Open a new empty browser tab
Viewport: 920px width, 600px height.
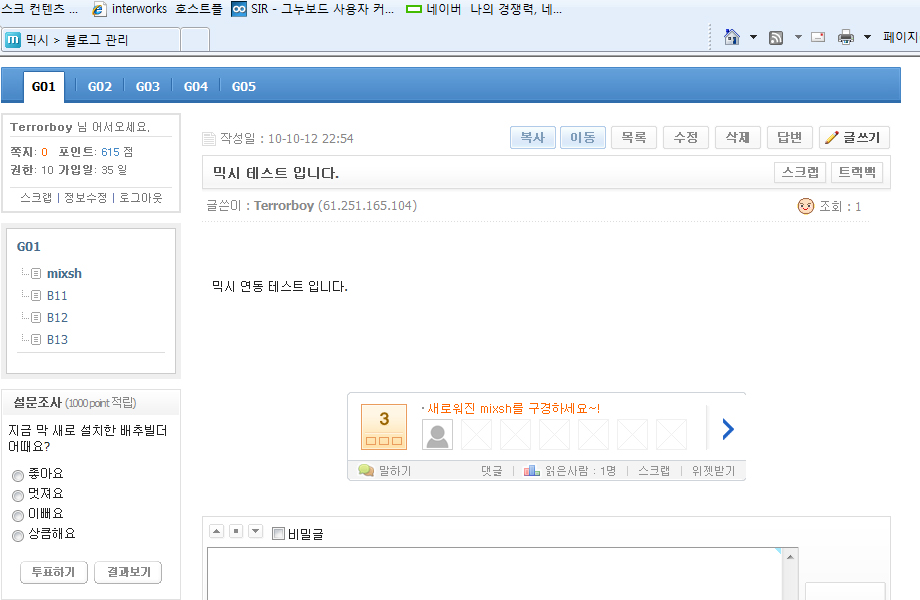195,40
